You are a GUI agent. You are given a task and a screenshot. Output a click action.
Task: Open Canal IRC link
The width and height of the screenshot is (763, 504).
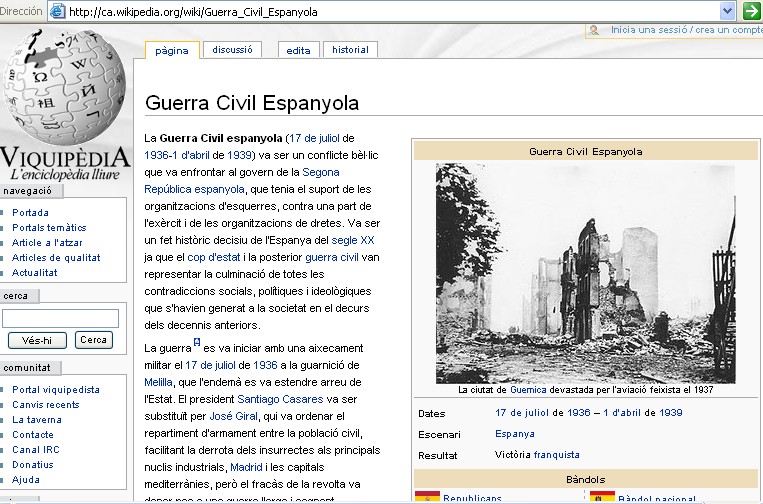tap(36, 450)
